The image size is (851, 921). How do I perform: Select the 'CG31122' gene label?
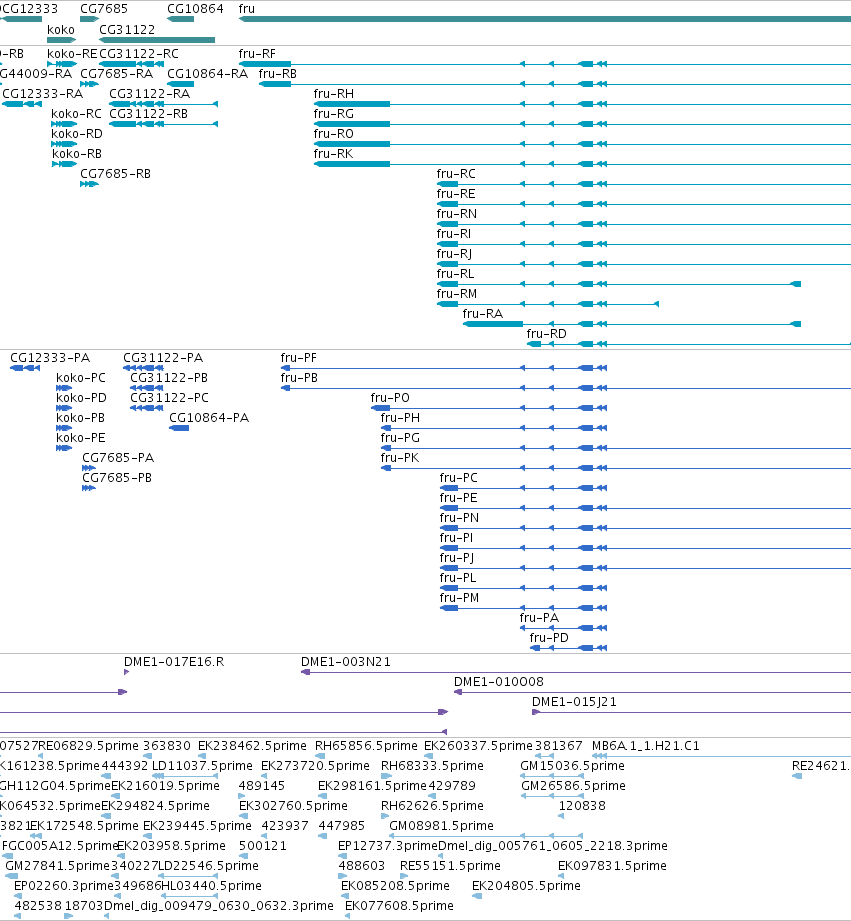pyautogui.click(x=127, y=30)
